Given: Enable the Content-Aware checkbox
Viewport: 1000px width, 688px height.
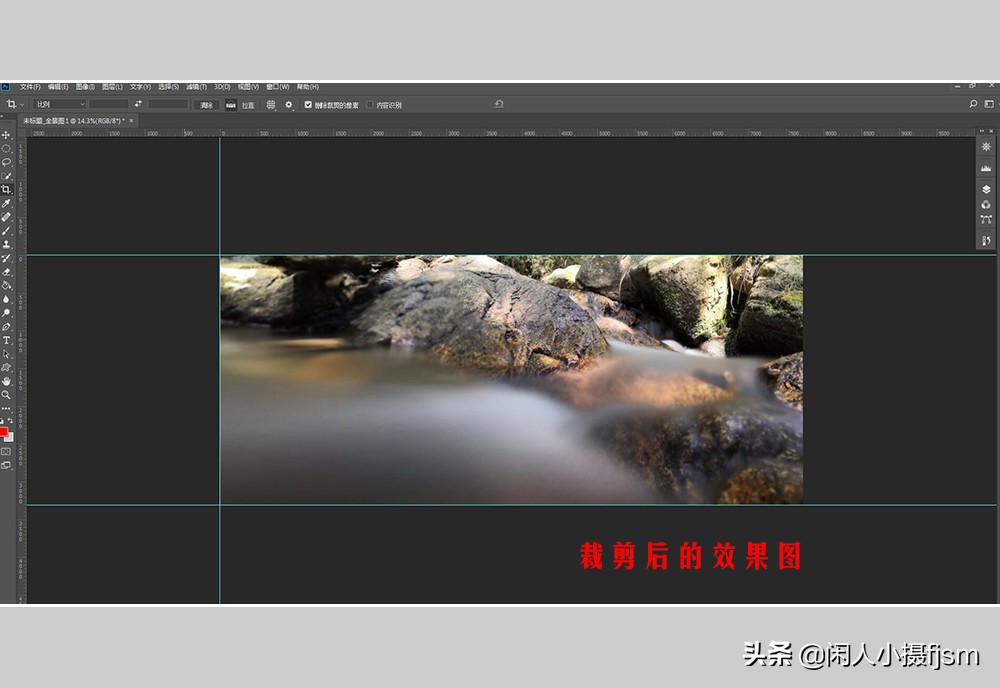Looking at the screenshot, I should [x=371, y=104].
